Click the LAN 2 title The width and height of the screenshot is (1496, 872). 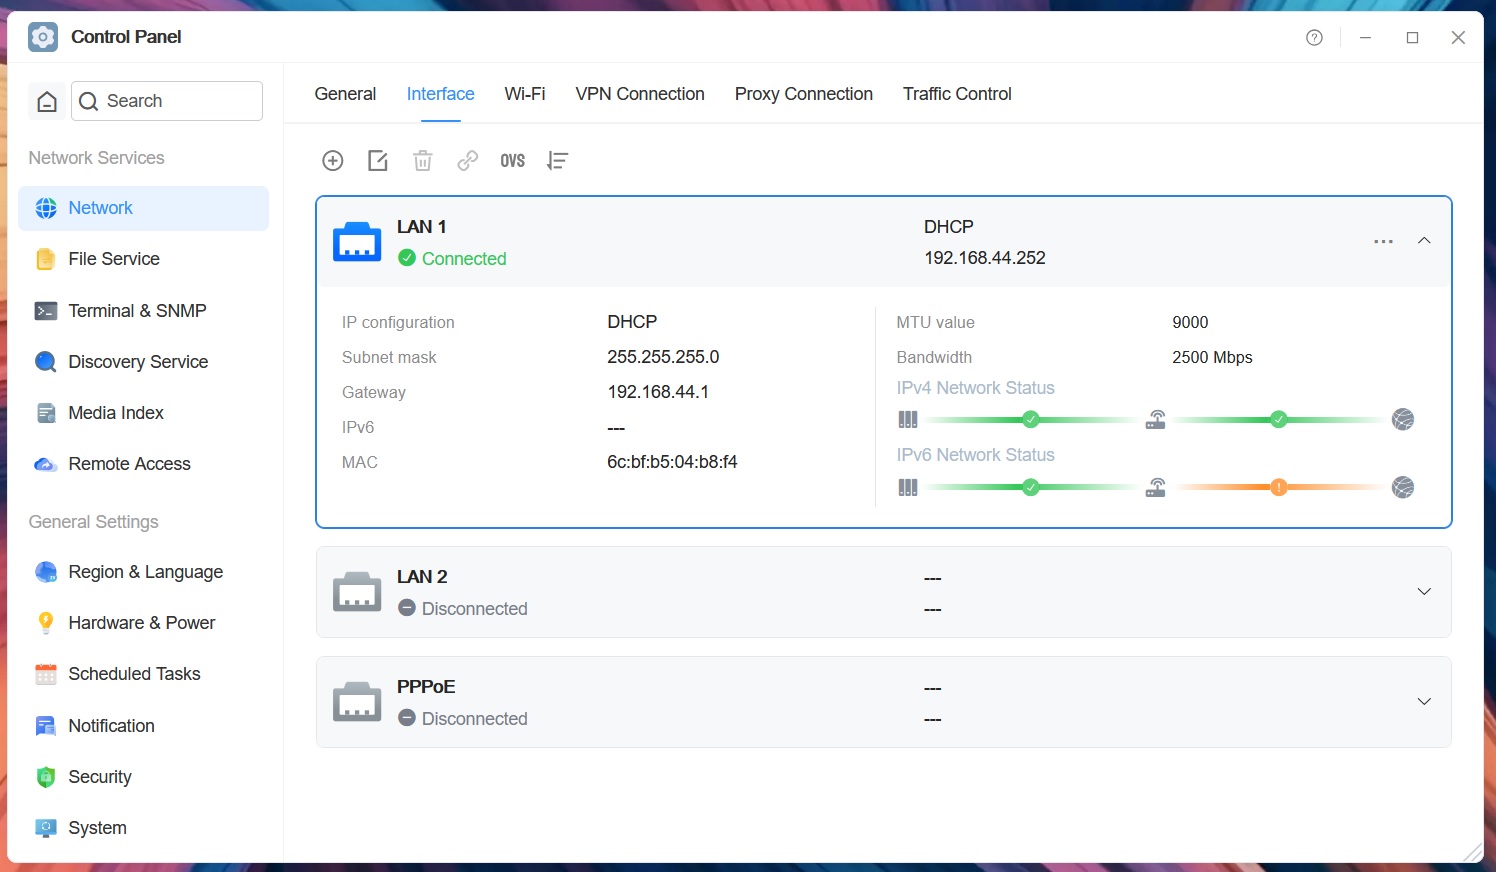422,577
